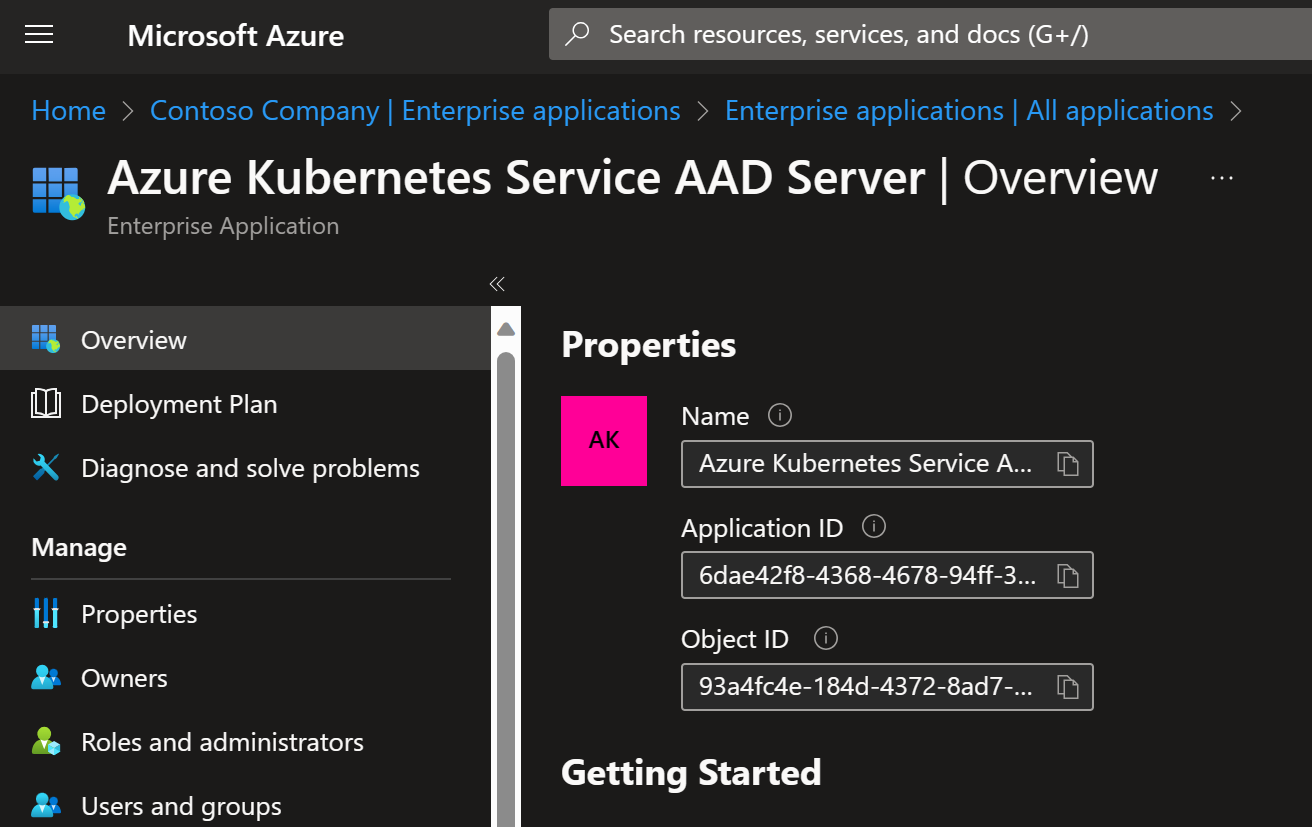
Task: Collapse the sidebar with double chevron
Action: pos(497,284)
